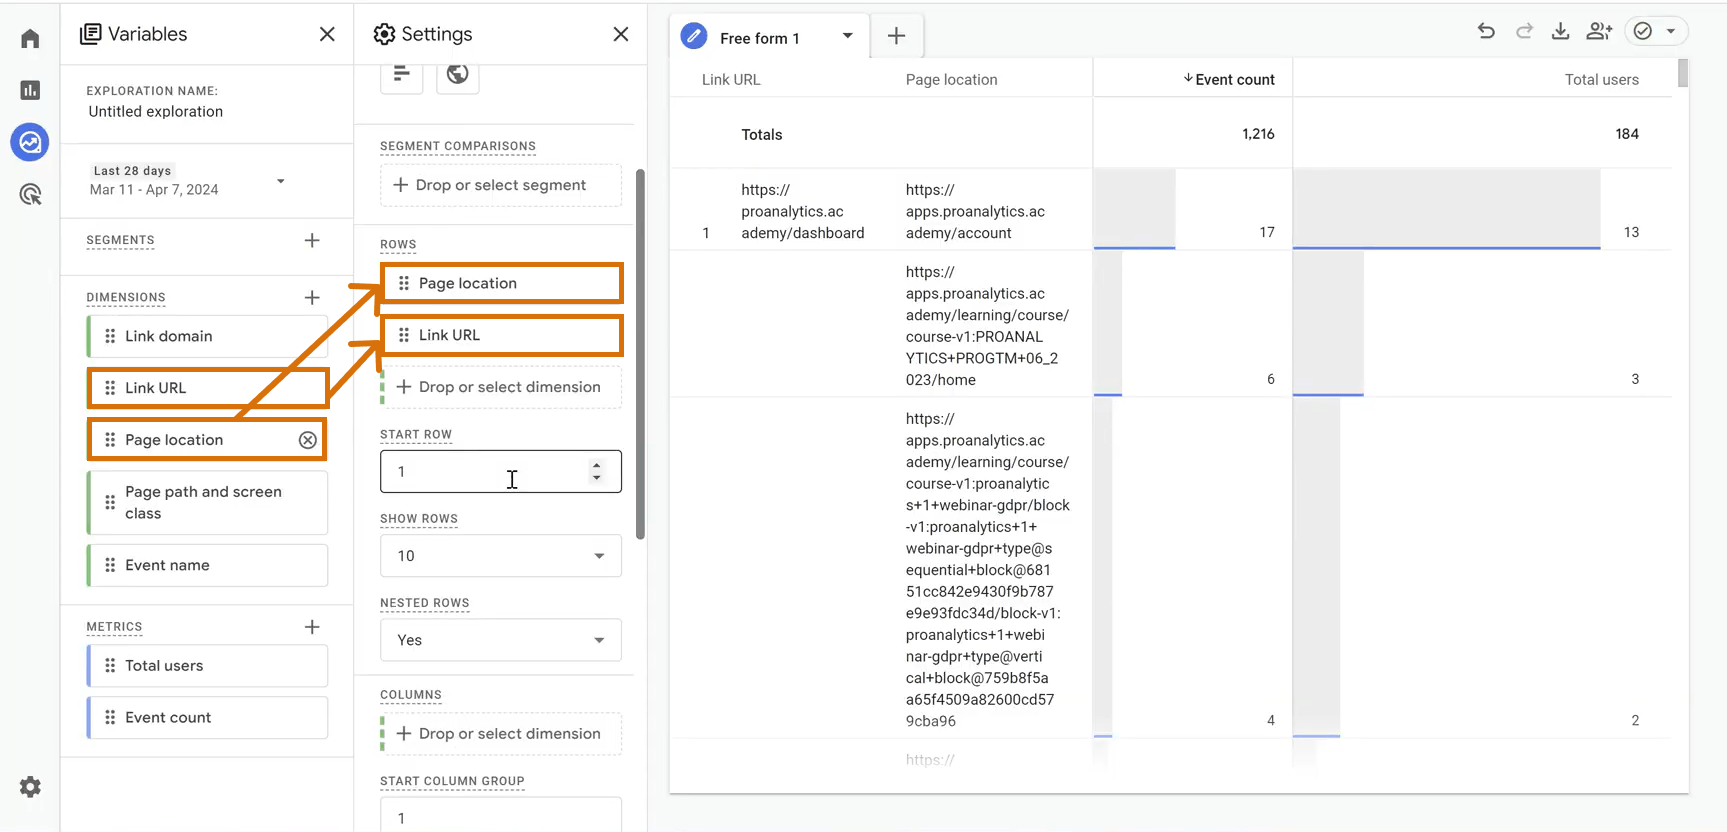Edit the exploration name field

tap(156, 112)
